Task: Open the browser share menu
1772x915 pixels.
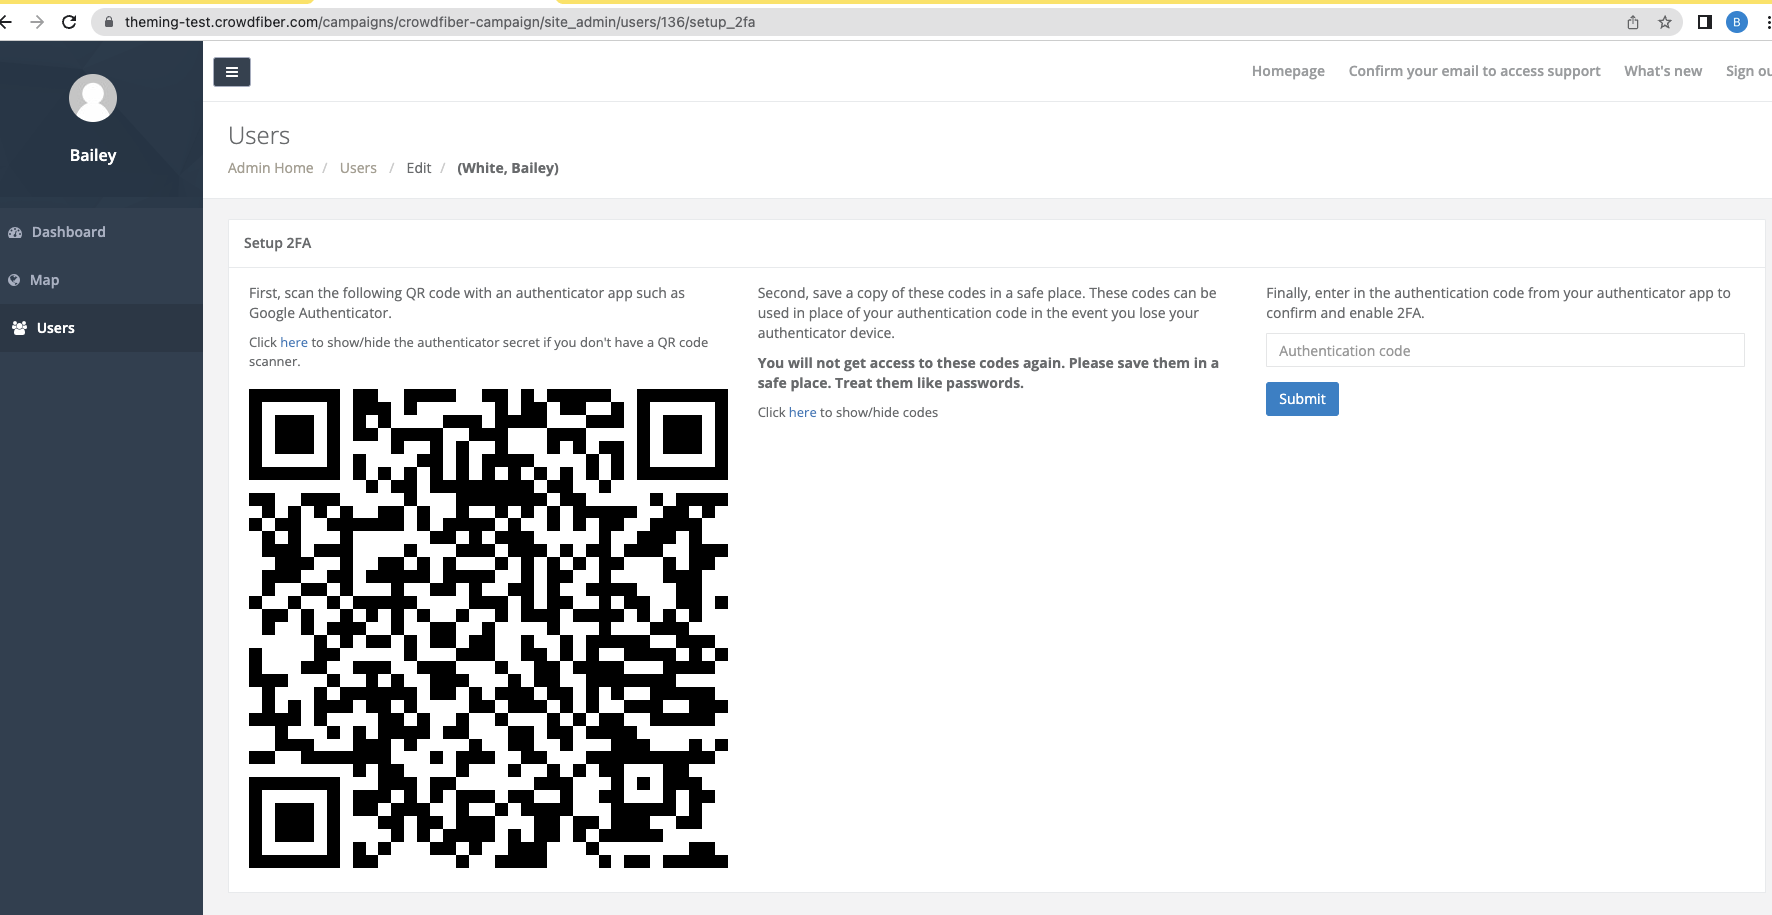Action: click(x=1631, y=21)
